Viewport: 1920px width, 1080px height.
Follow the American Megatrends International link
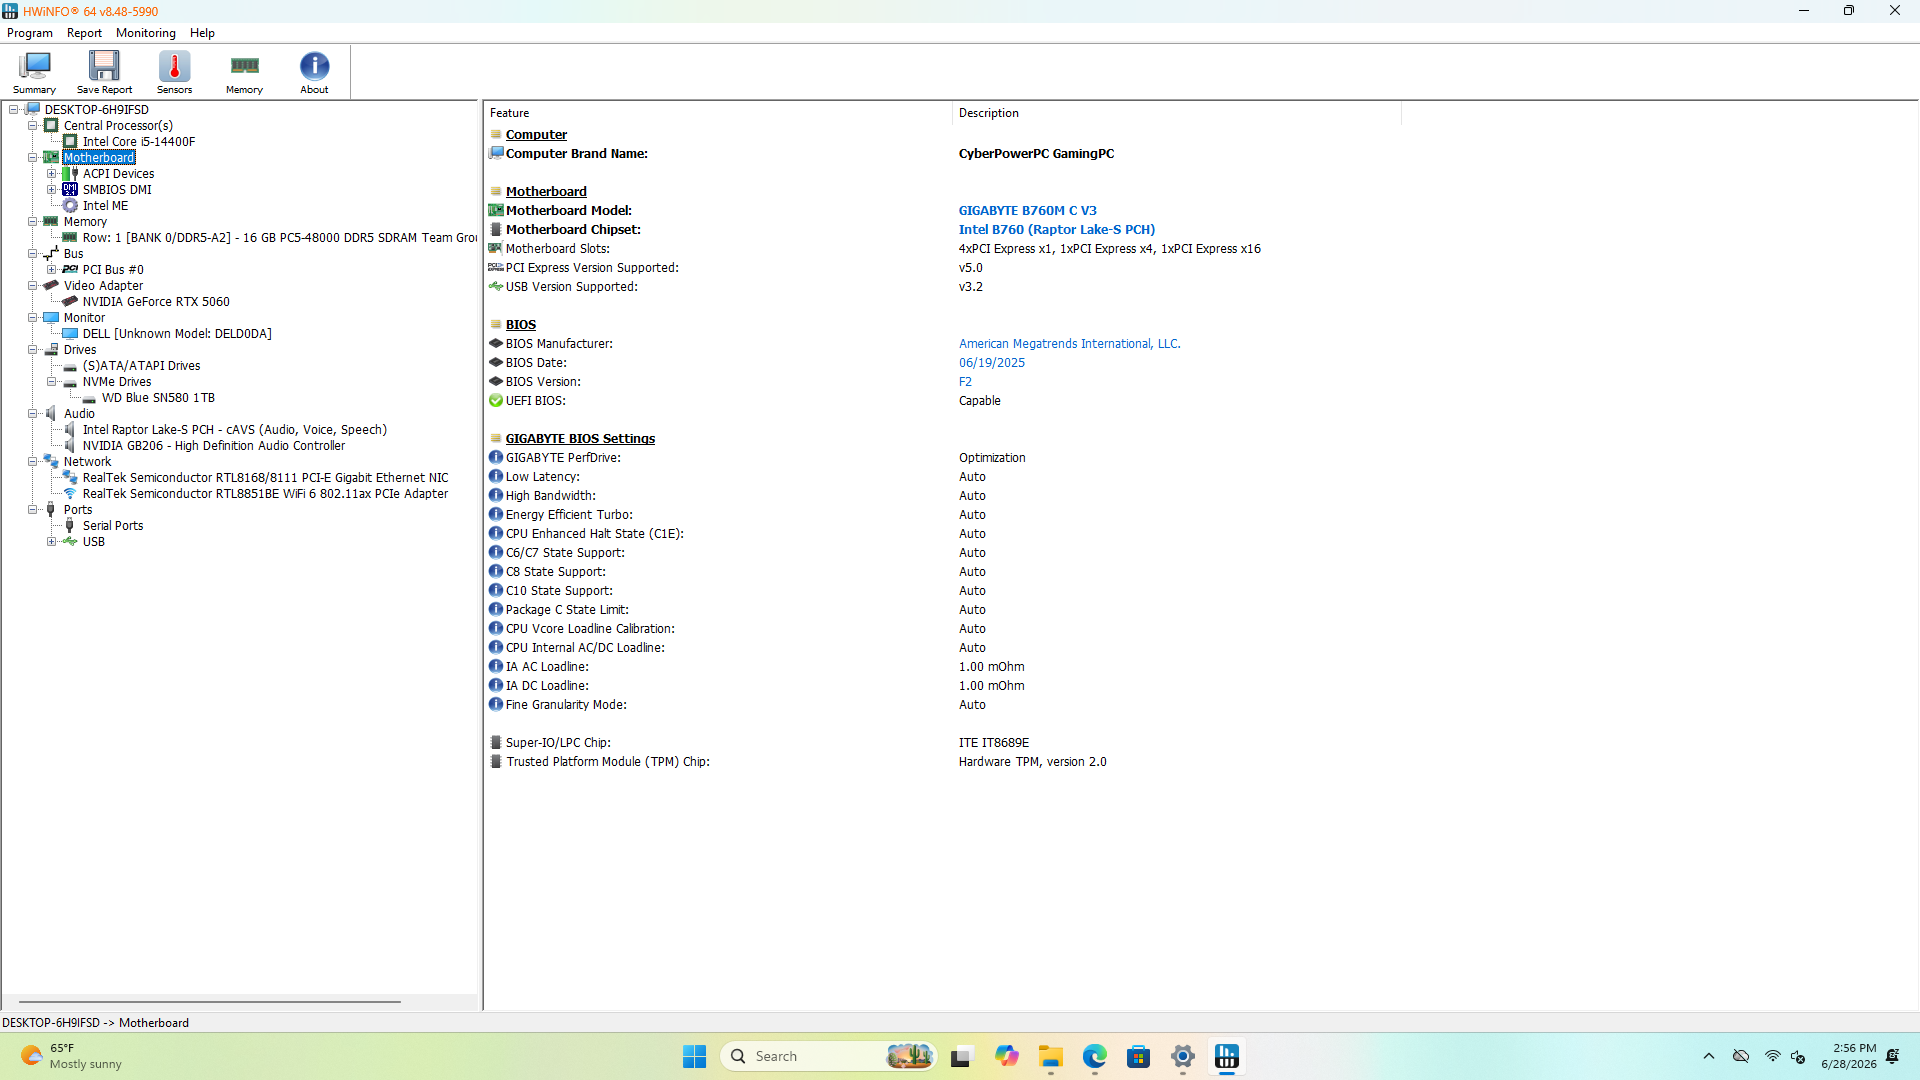coord(1069,344)
